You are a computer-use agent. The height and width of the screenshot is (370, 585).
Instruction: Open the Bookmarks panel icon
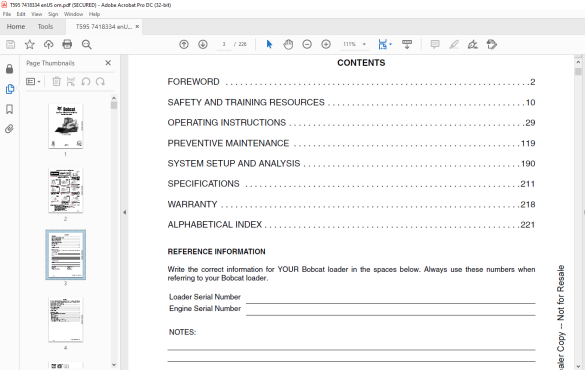pos(10,109)
